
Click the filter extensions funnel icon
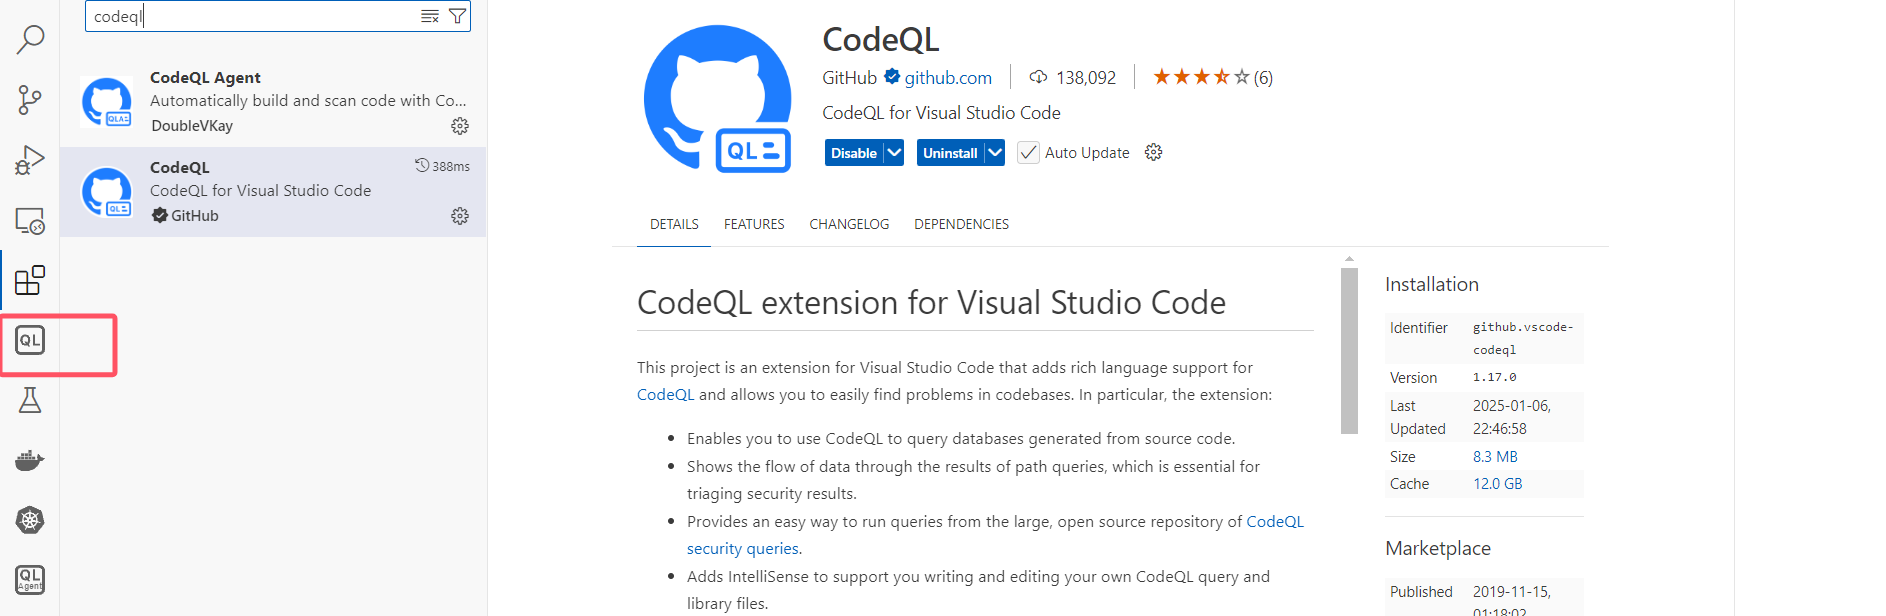point(457,16)
